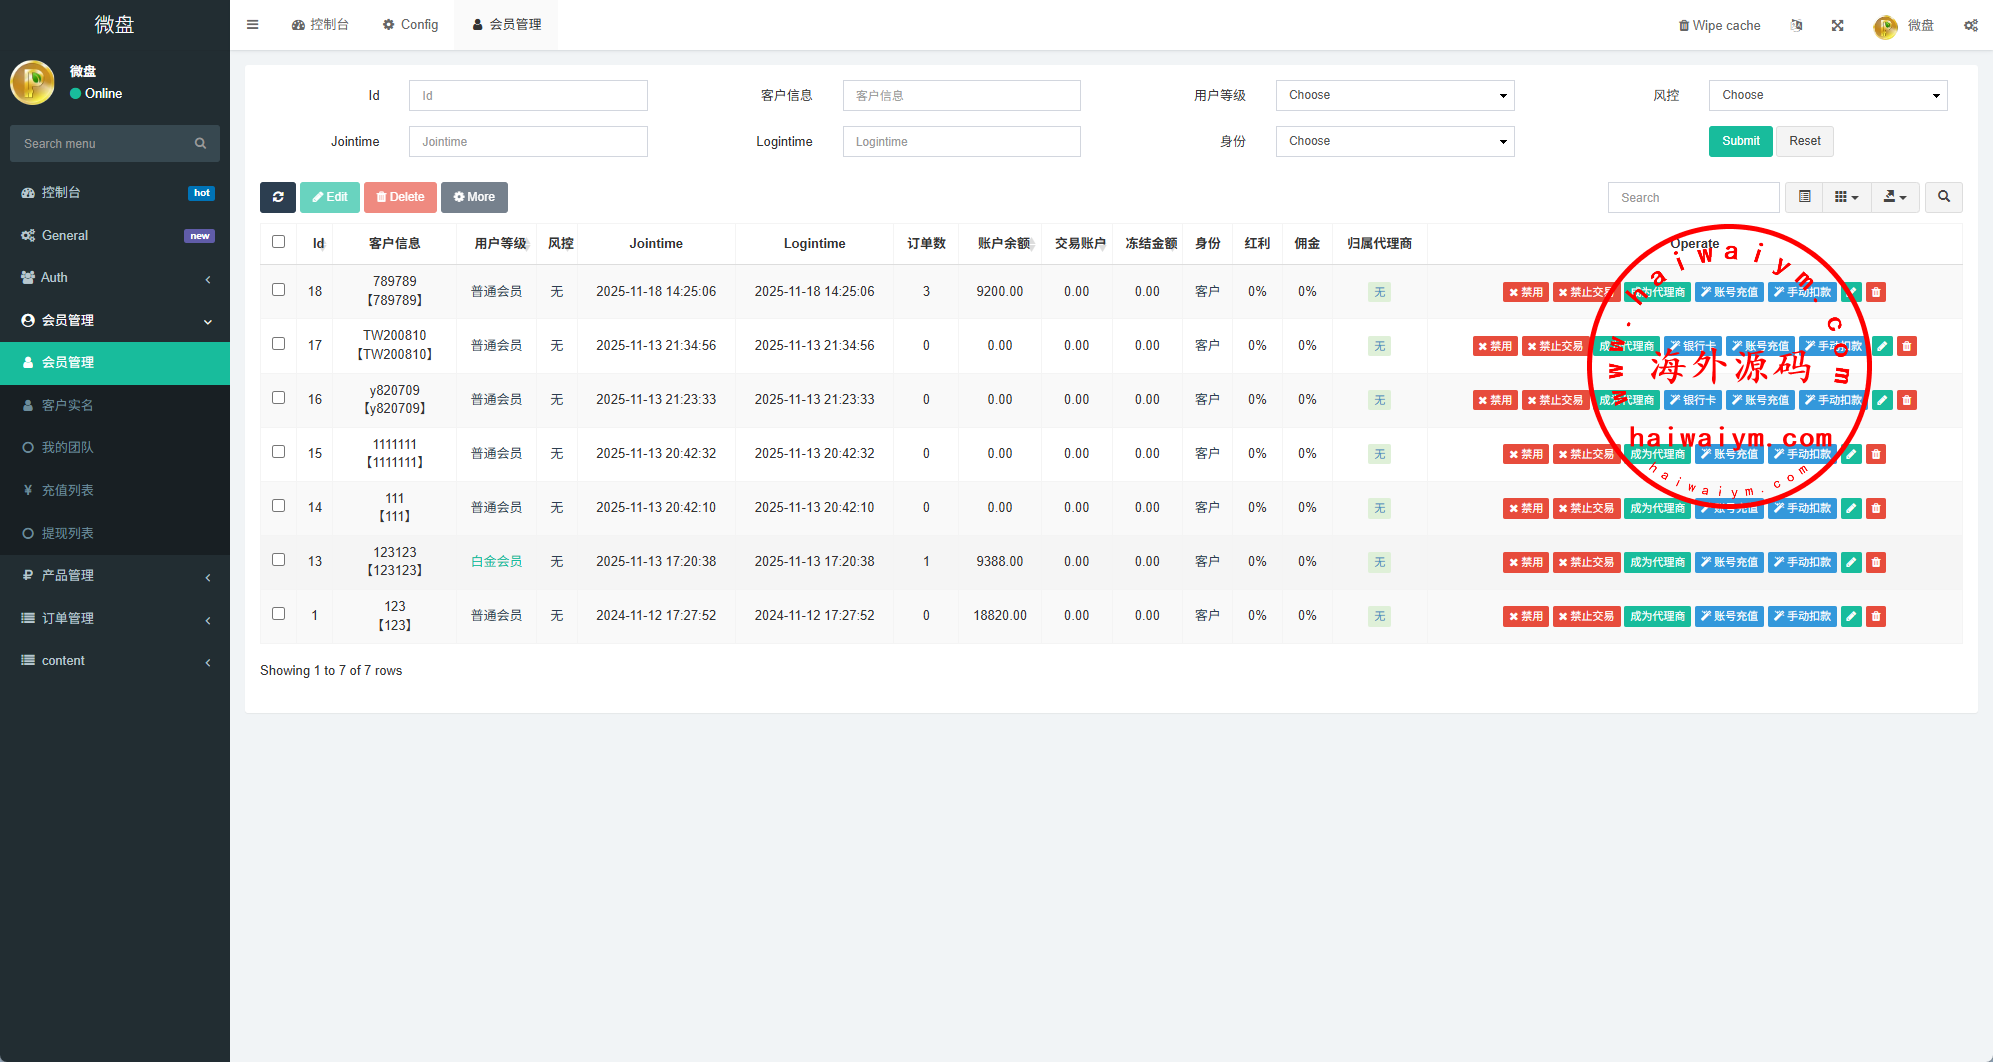Switch to the Config tab

tap(410, 25)
